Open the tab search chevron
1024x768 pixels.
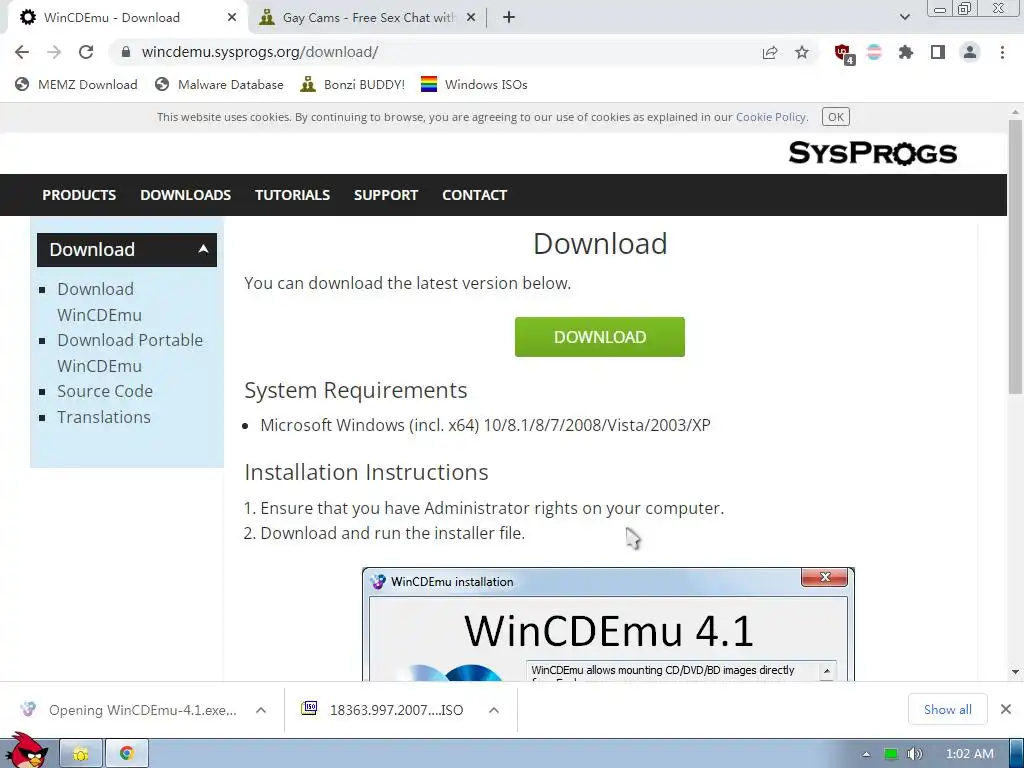[904, 18]
